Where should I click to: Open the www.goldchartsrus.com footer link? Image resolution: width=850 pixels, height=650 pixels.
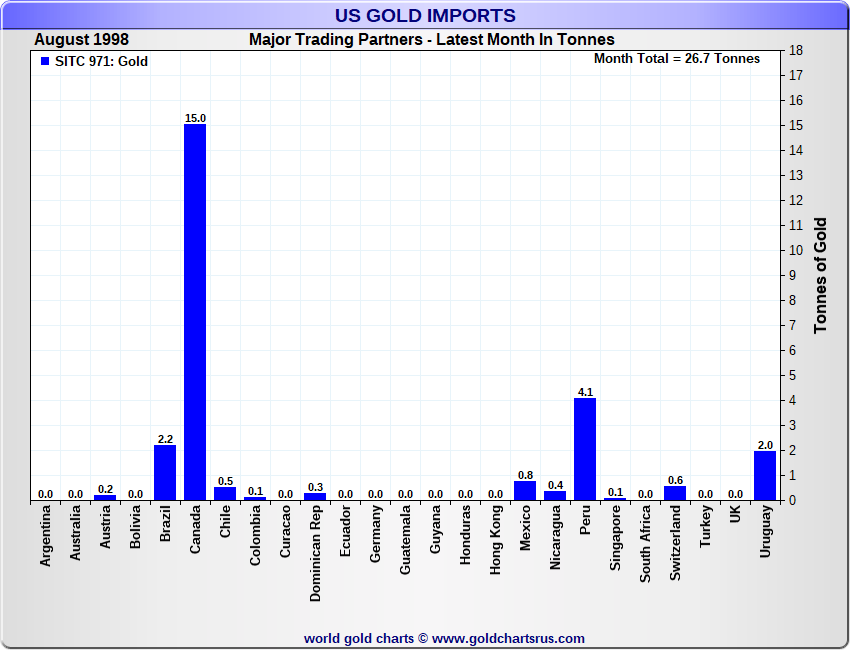point(508,638)
